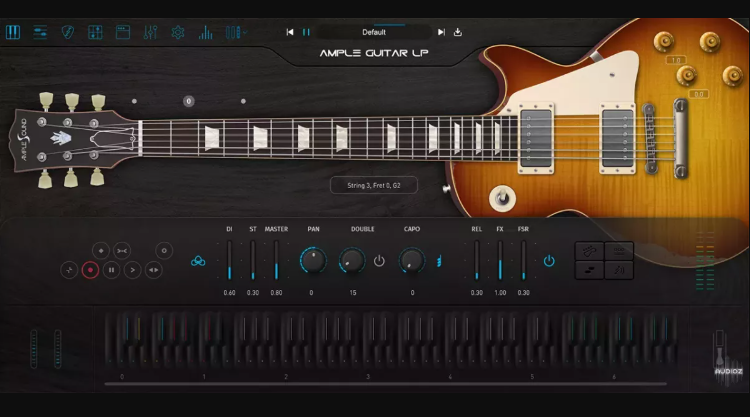Toggle the red record button

tap(90, 270)
